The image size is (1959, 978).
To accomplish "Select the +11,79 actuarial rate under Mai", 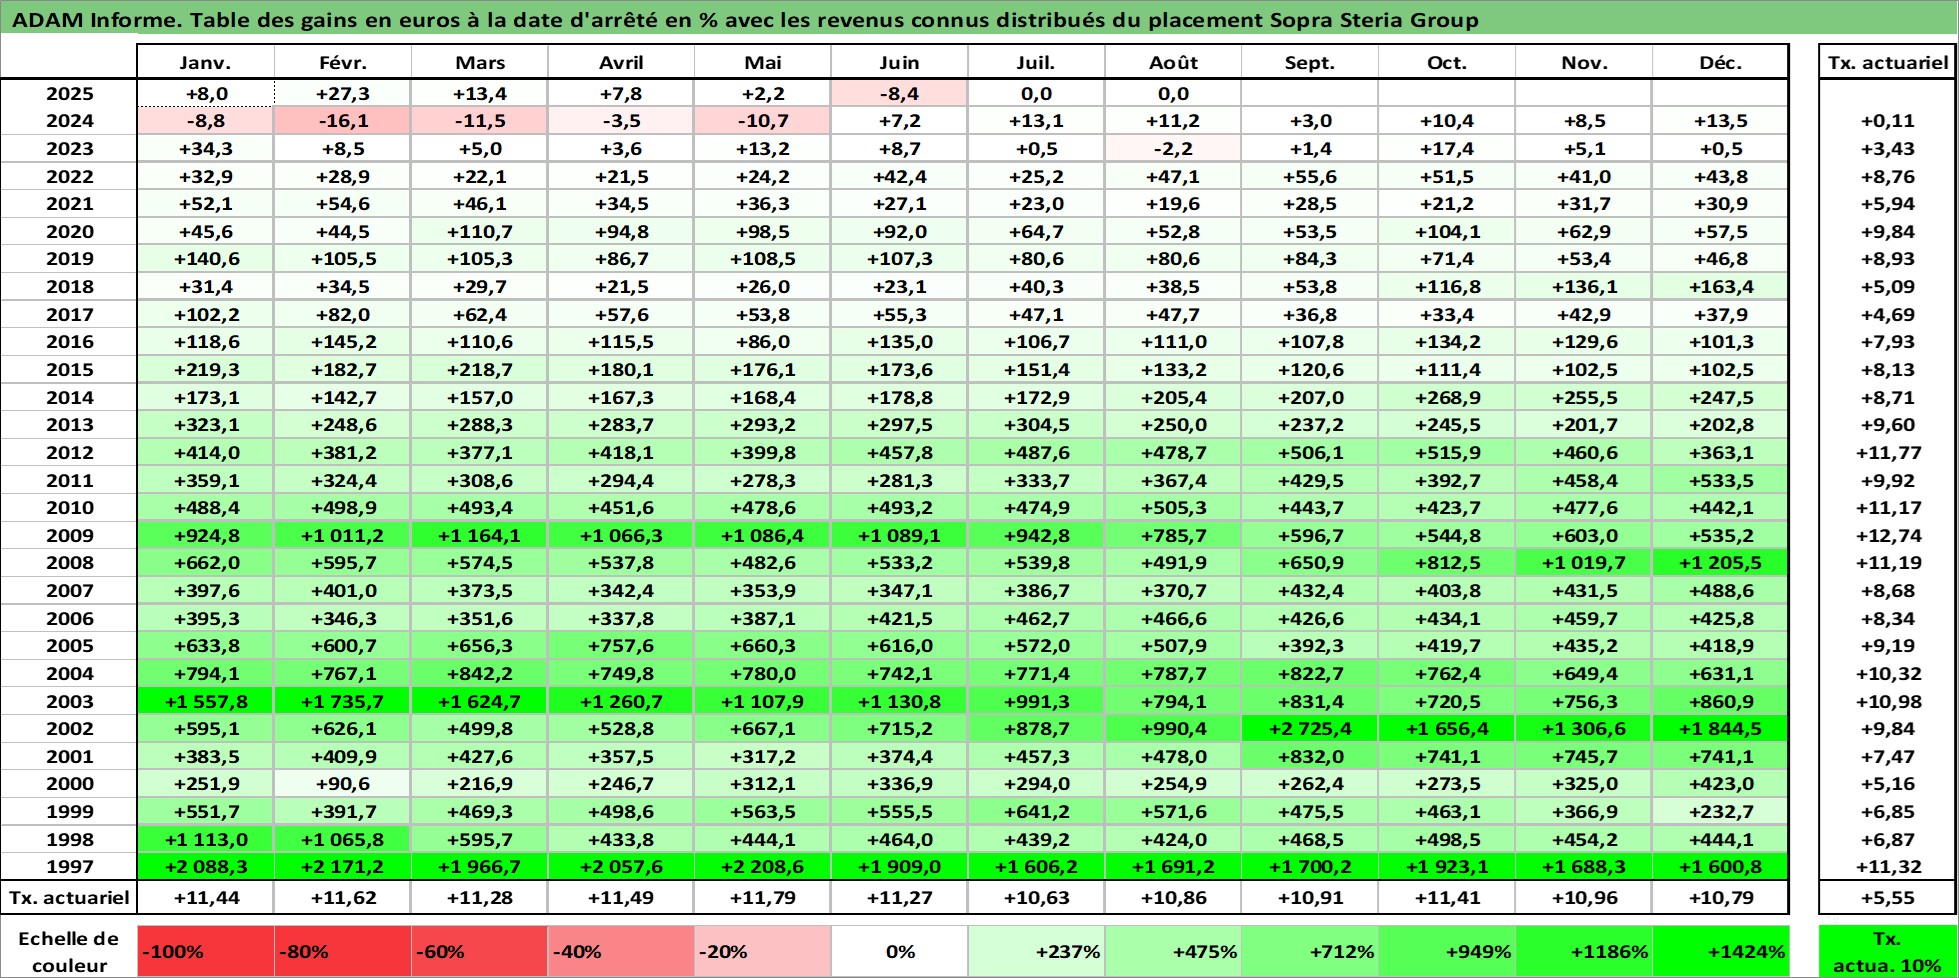I will coord(763,897).
